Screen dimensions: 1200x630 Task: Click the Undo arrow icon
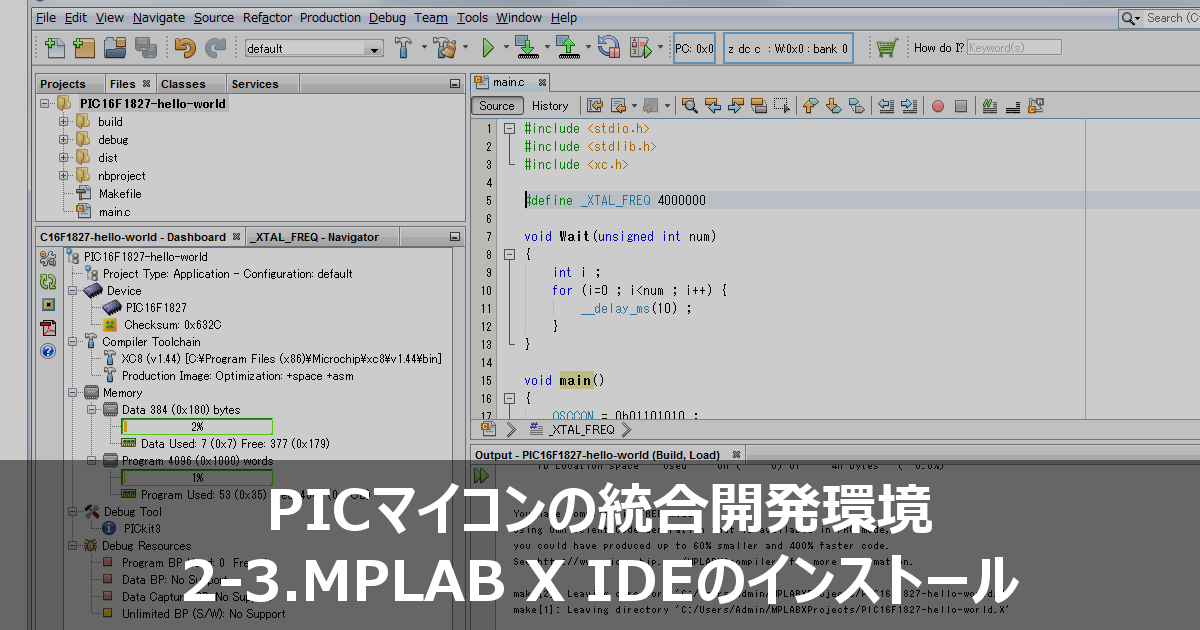[185, 47]
